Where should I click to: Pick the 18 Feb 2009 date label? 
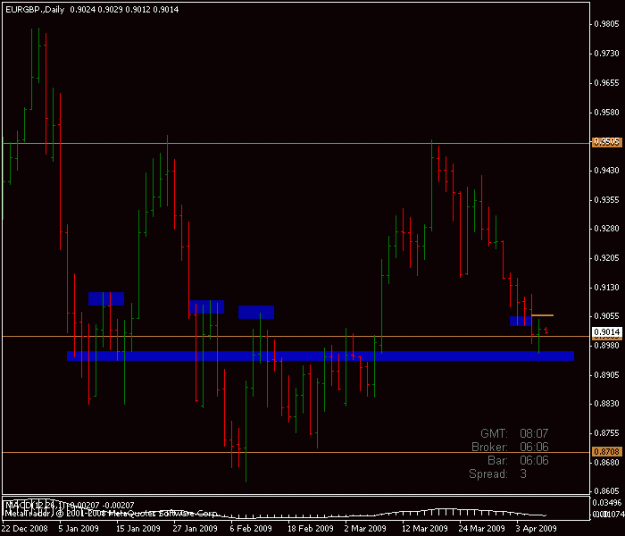[x=310, y=528]
